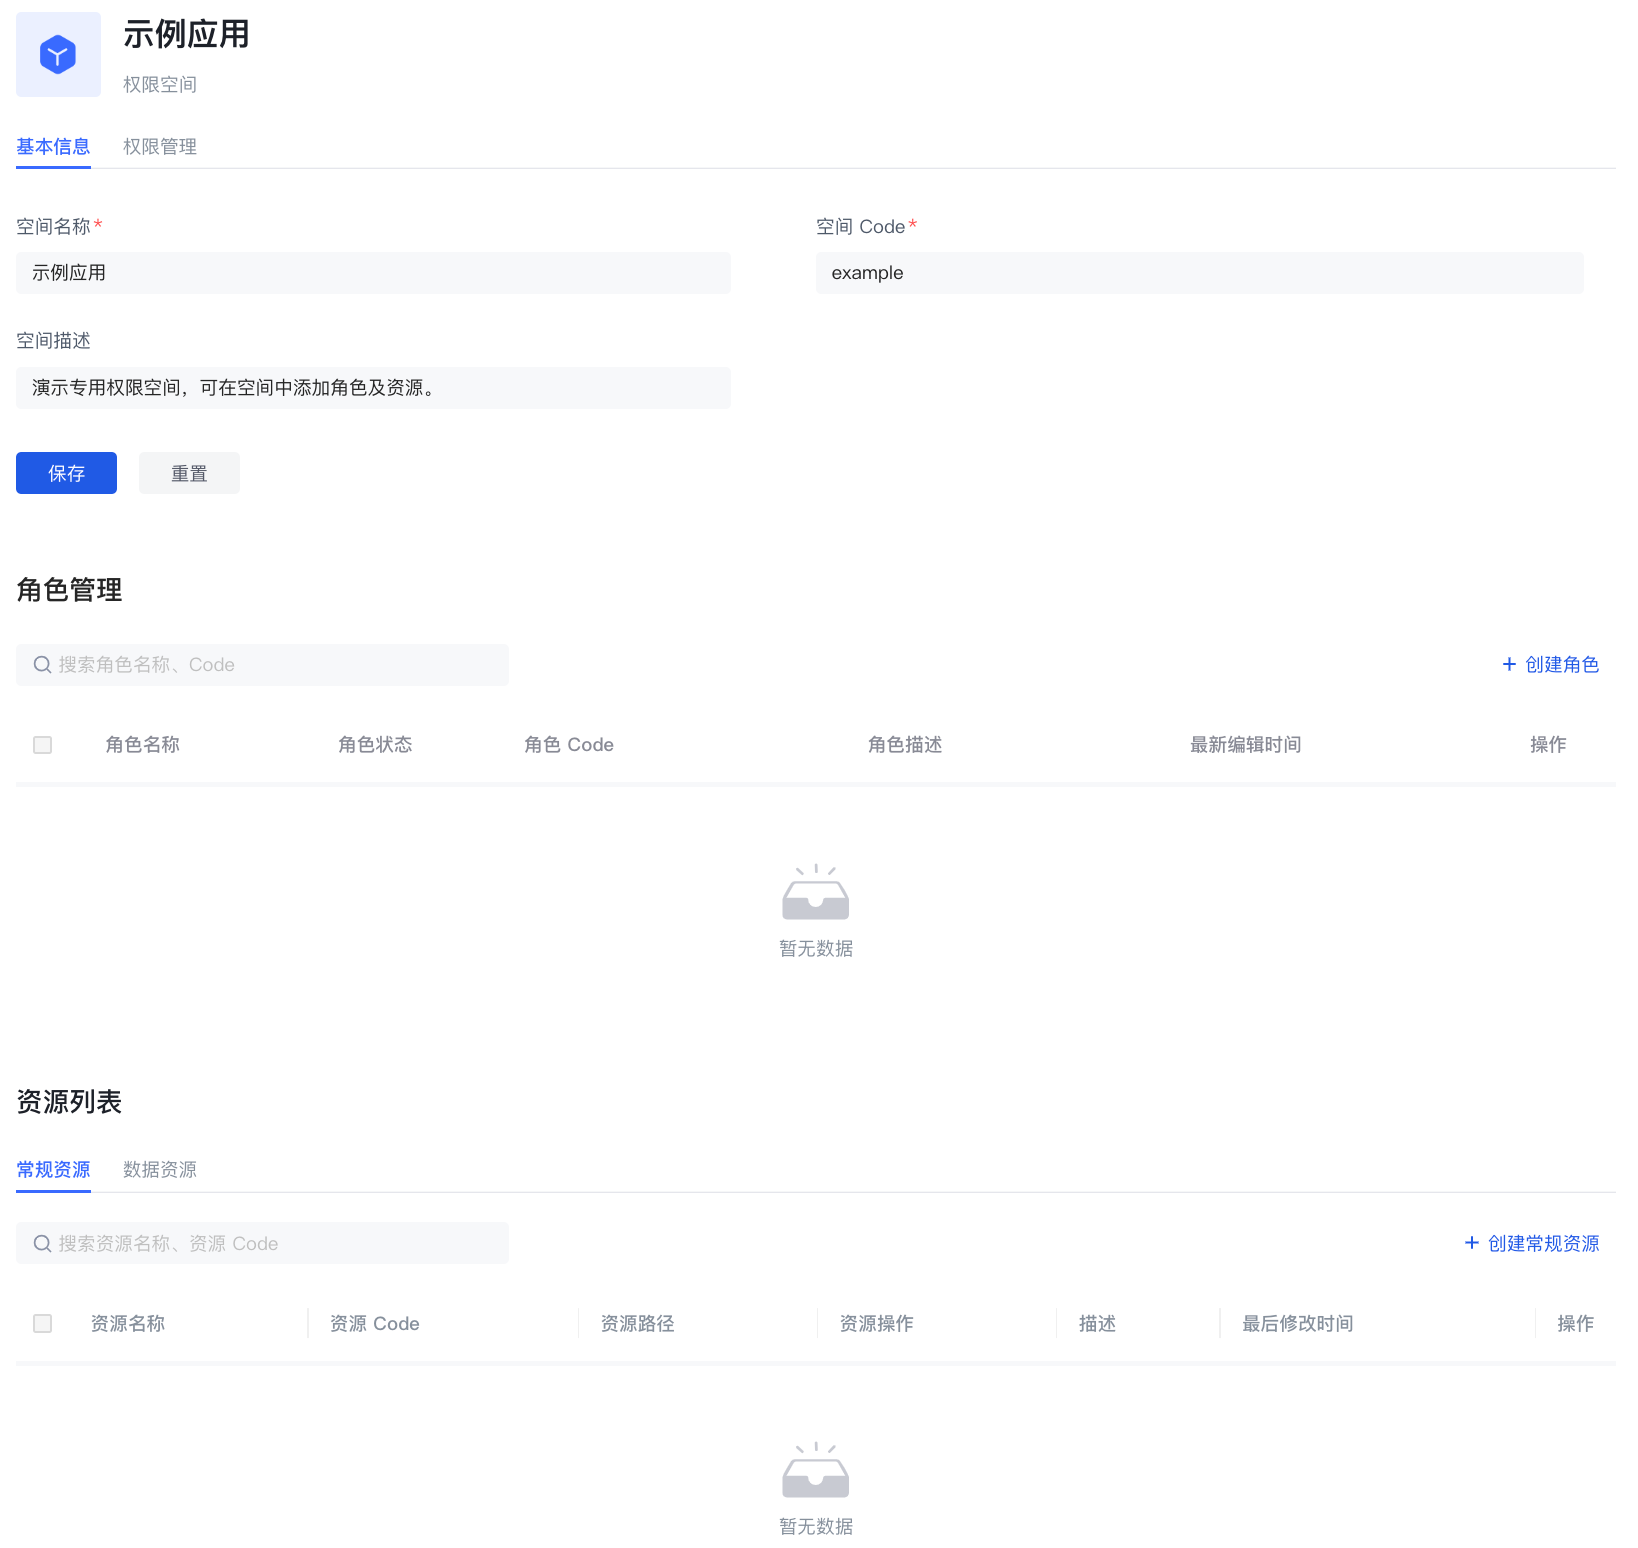Viewport: 1638px width, 1548px height.
Task: Click the role search magnifier icon
Action: click(42, 665)
